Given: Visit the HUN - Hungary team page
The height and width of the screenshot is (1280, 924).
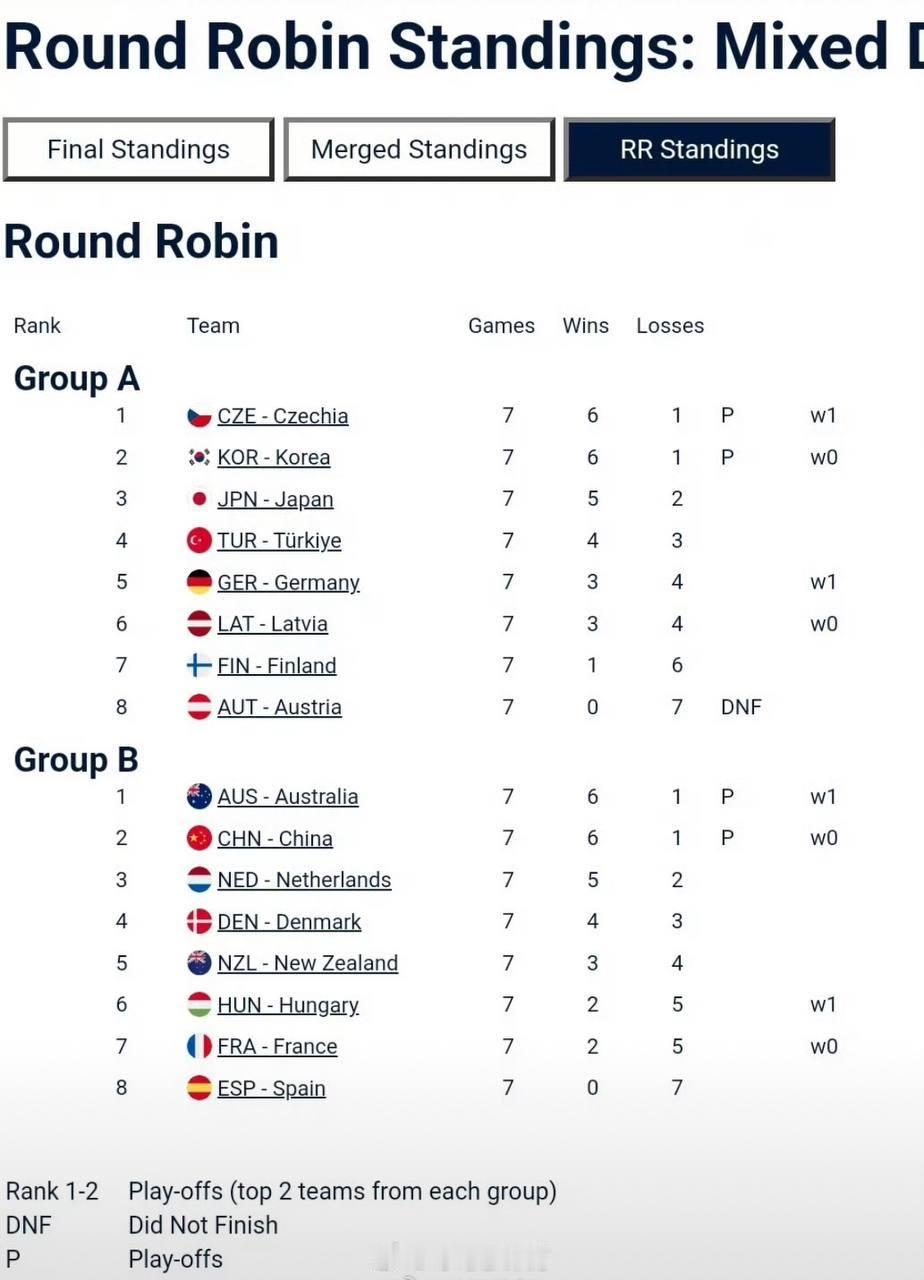Looking at the screenshot, I should click(288, 1006).
